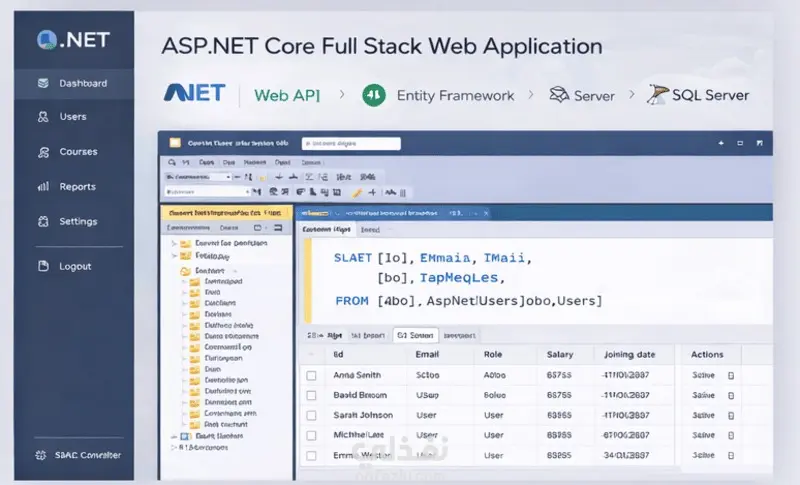
Task: Expand the last node at the tree bottom
Action: pyautogui.click(x=173, y=447)
